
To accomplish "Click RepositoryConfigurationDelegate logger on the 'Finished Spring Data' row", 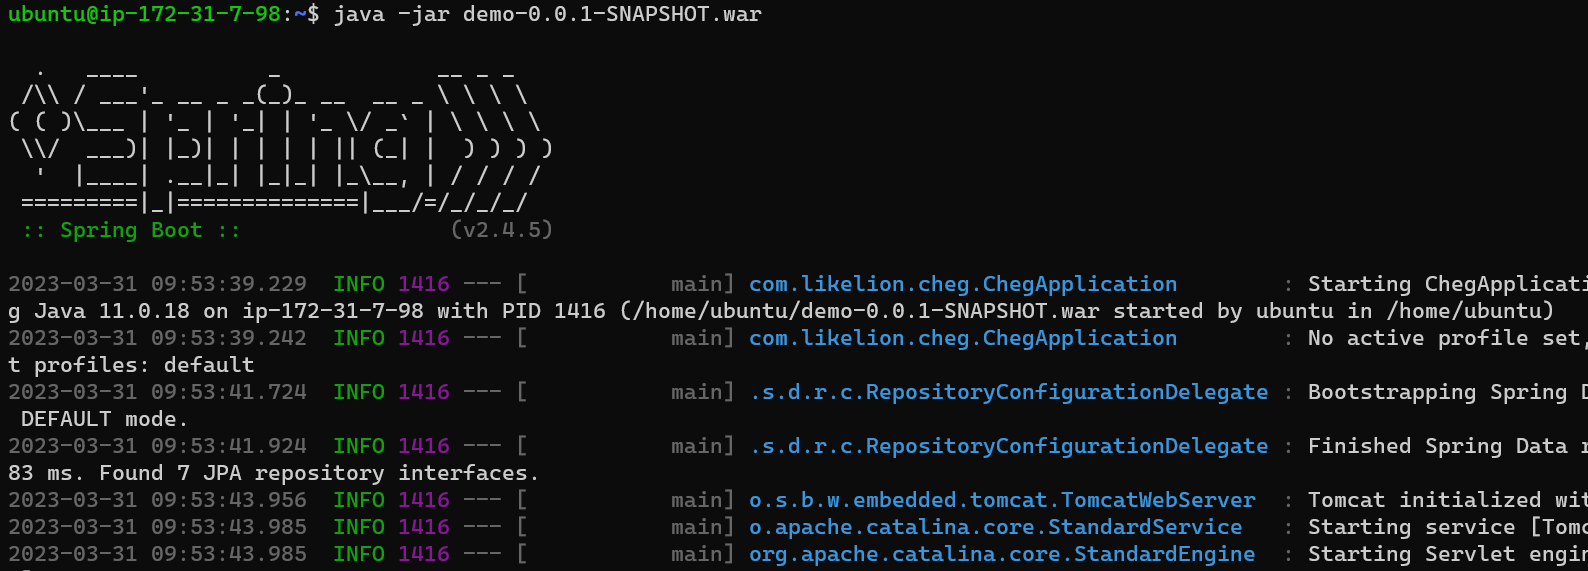I will [x=1009, y=446].
